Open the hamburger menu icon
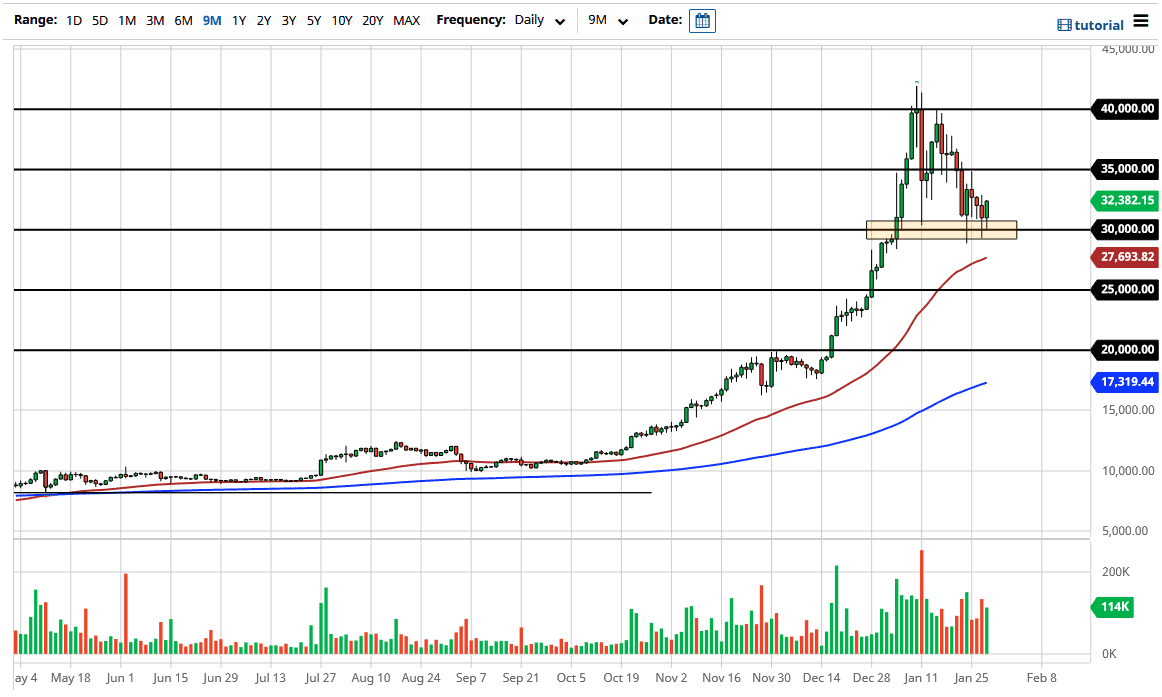The image size is (1162, 697). [1143, 22]
